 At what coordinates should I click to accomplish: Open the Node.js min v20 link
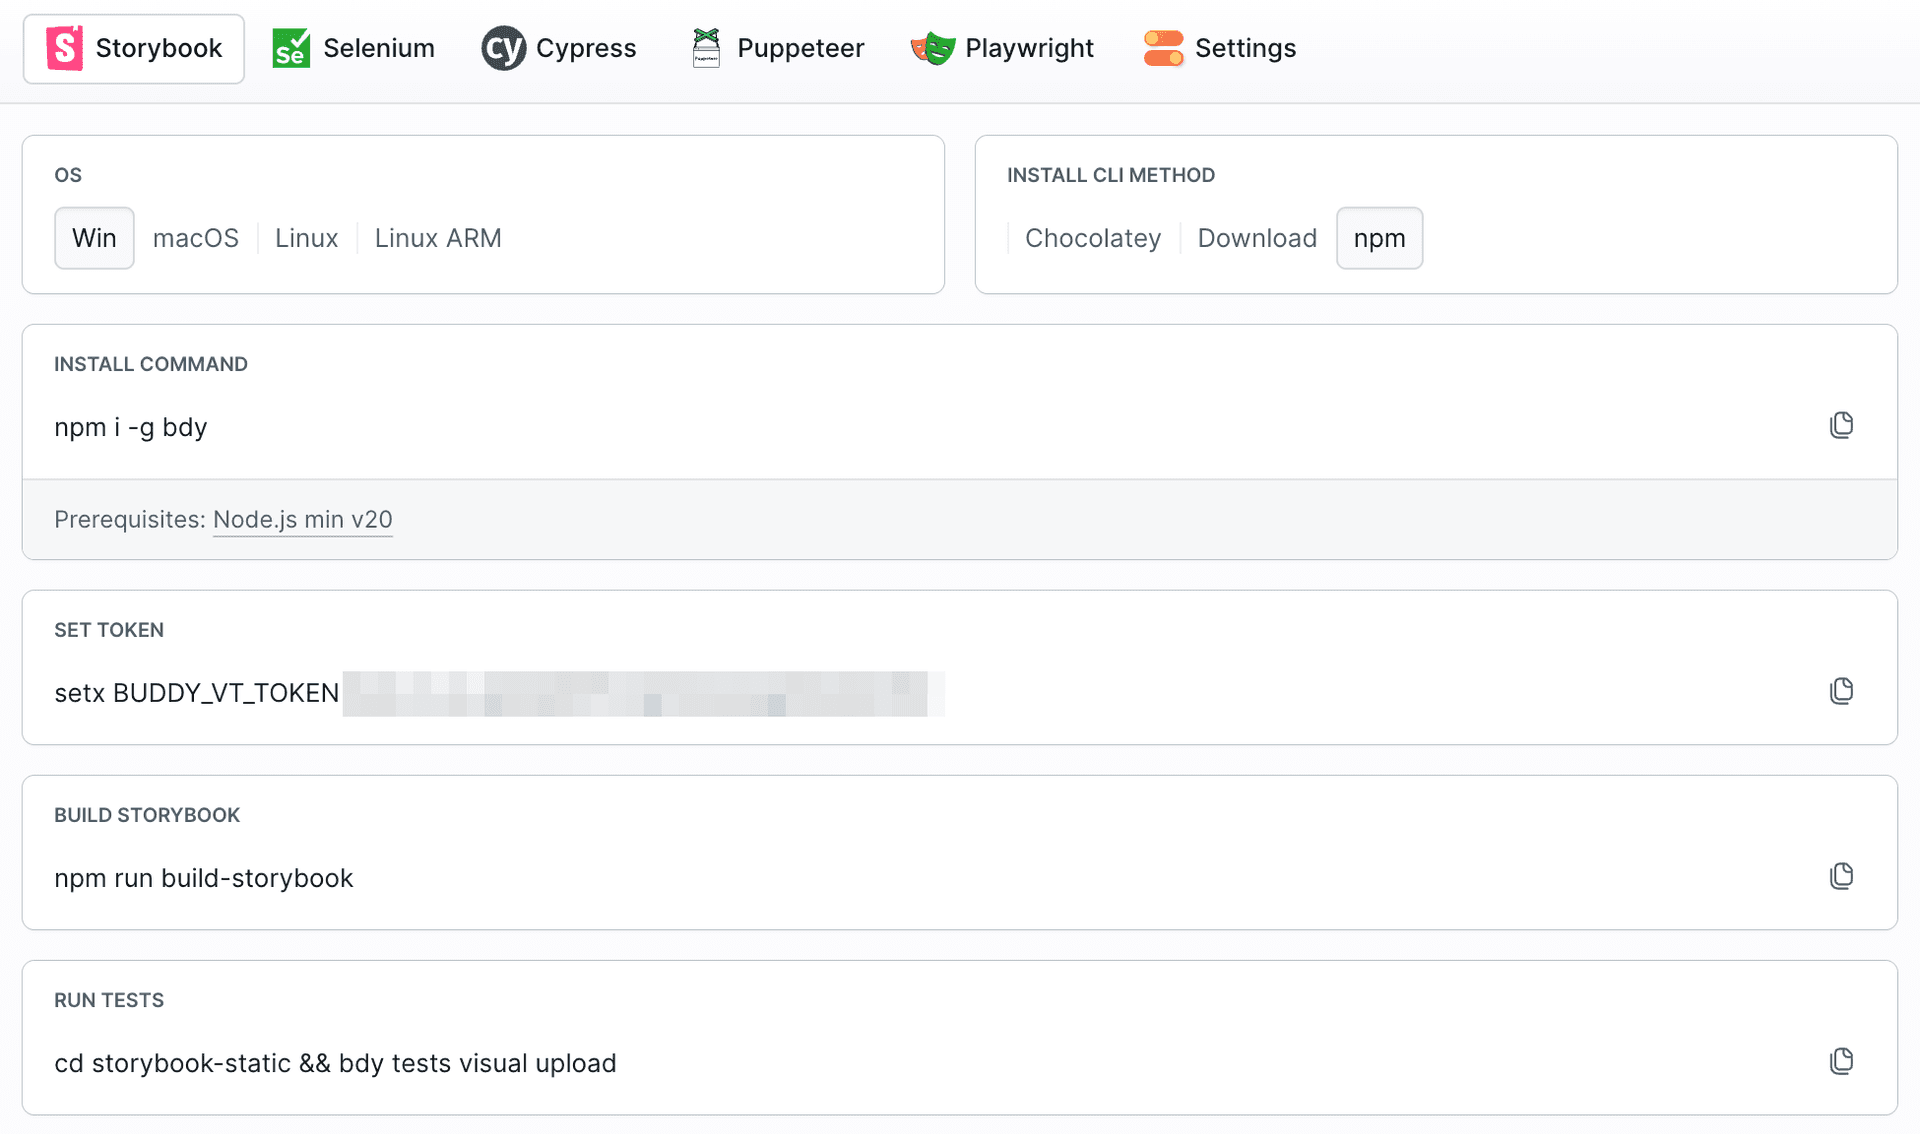(x=302, y=520)
